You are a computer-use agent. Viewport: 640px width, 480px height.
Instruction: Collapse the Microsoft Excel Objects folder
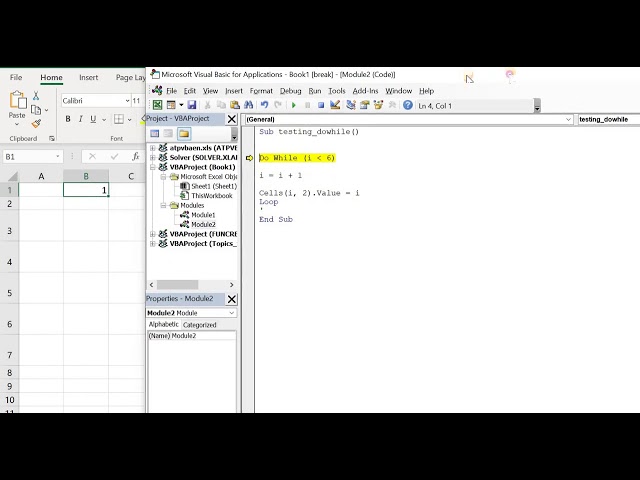[x=163, y=177]
